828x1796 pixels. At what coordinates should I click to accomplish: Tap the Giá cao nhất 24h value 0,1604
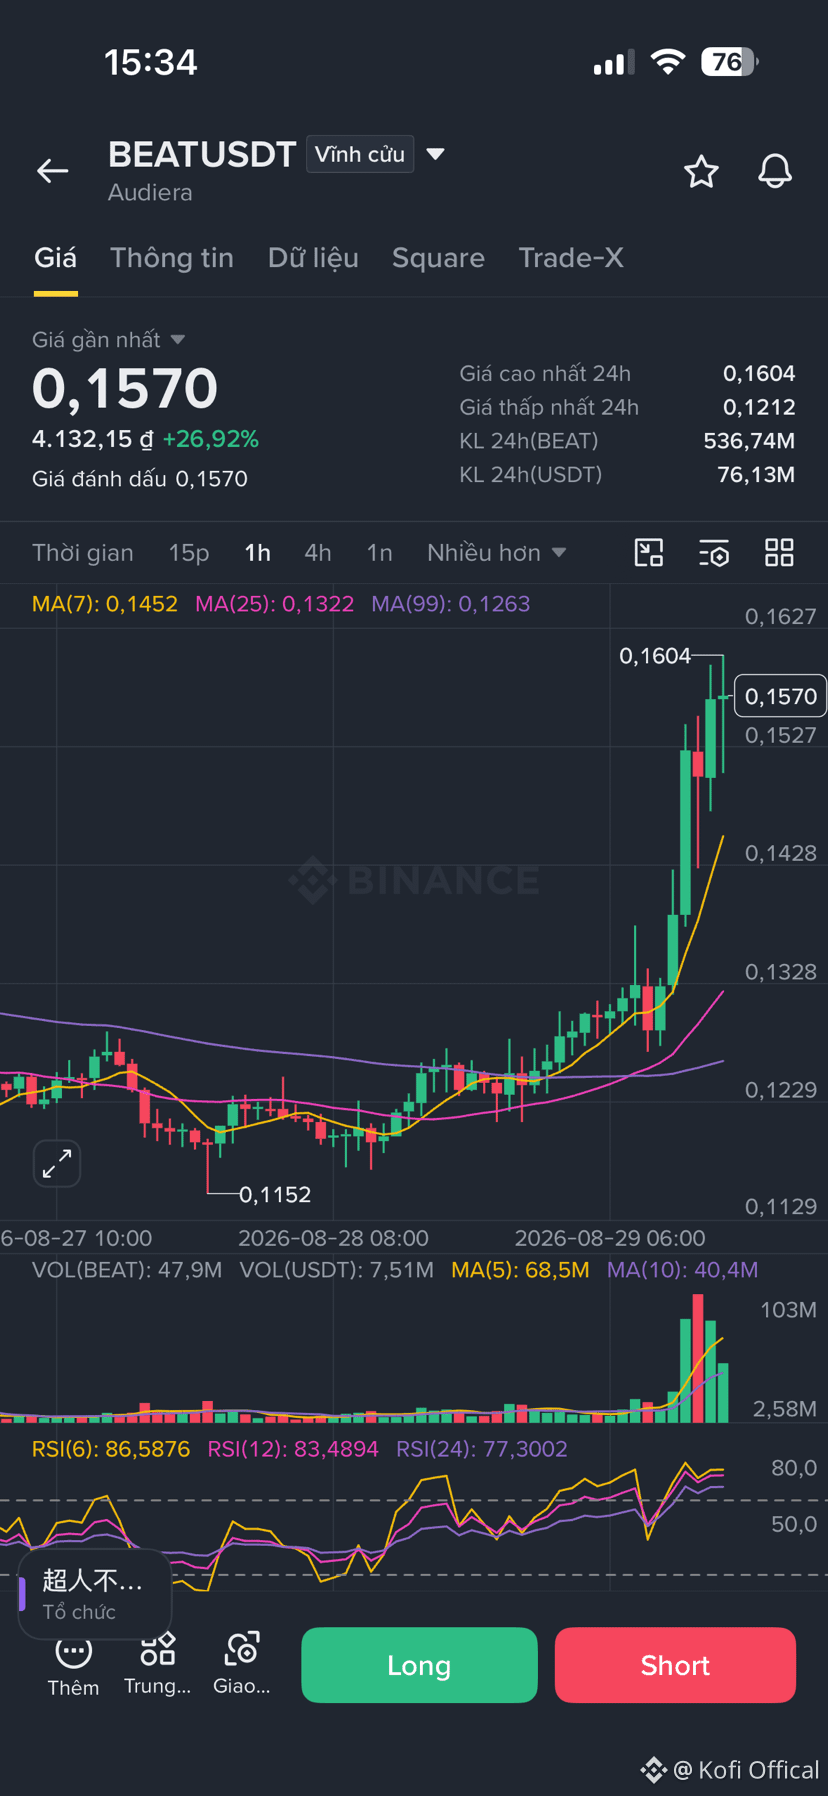point(759,374)
